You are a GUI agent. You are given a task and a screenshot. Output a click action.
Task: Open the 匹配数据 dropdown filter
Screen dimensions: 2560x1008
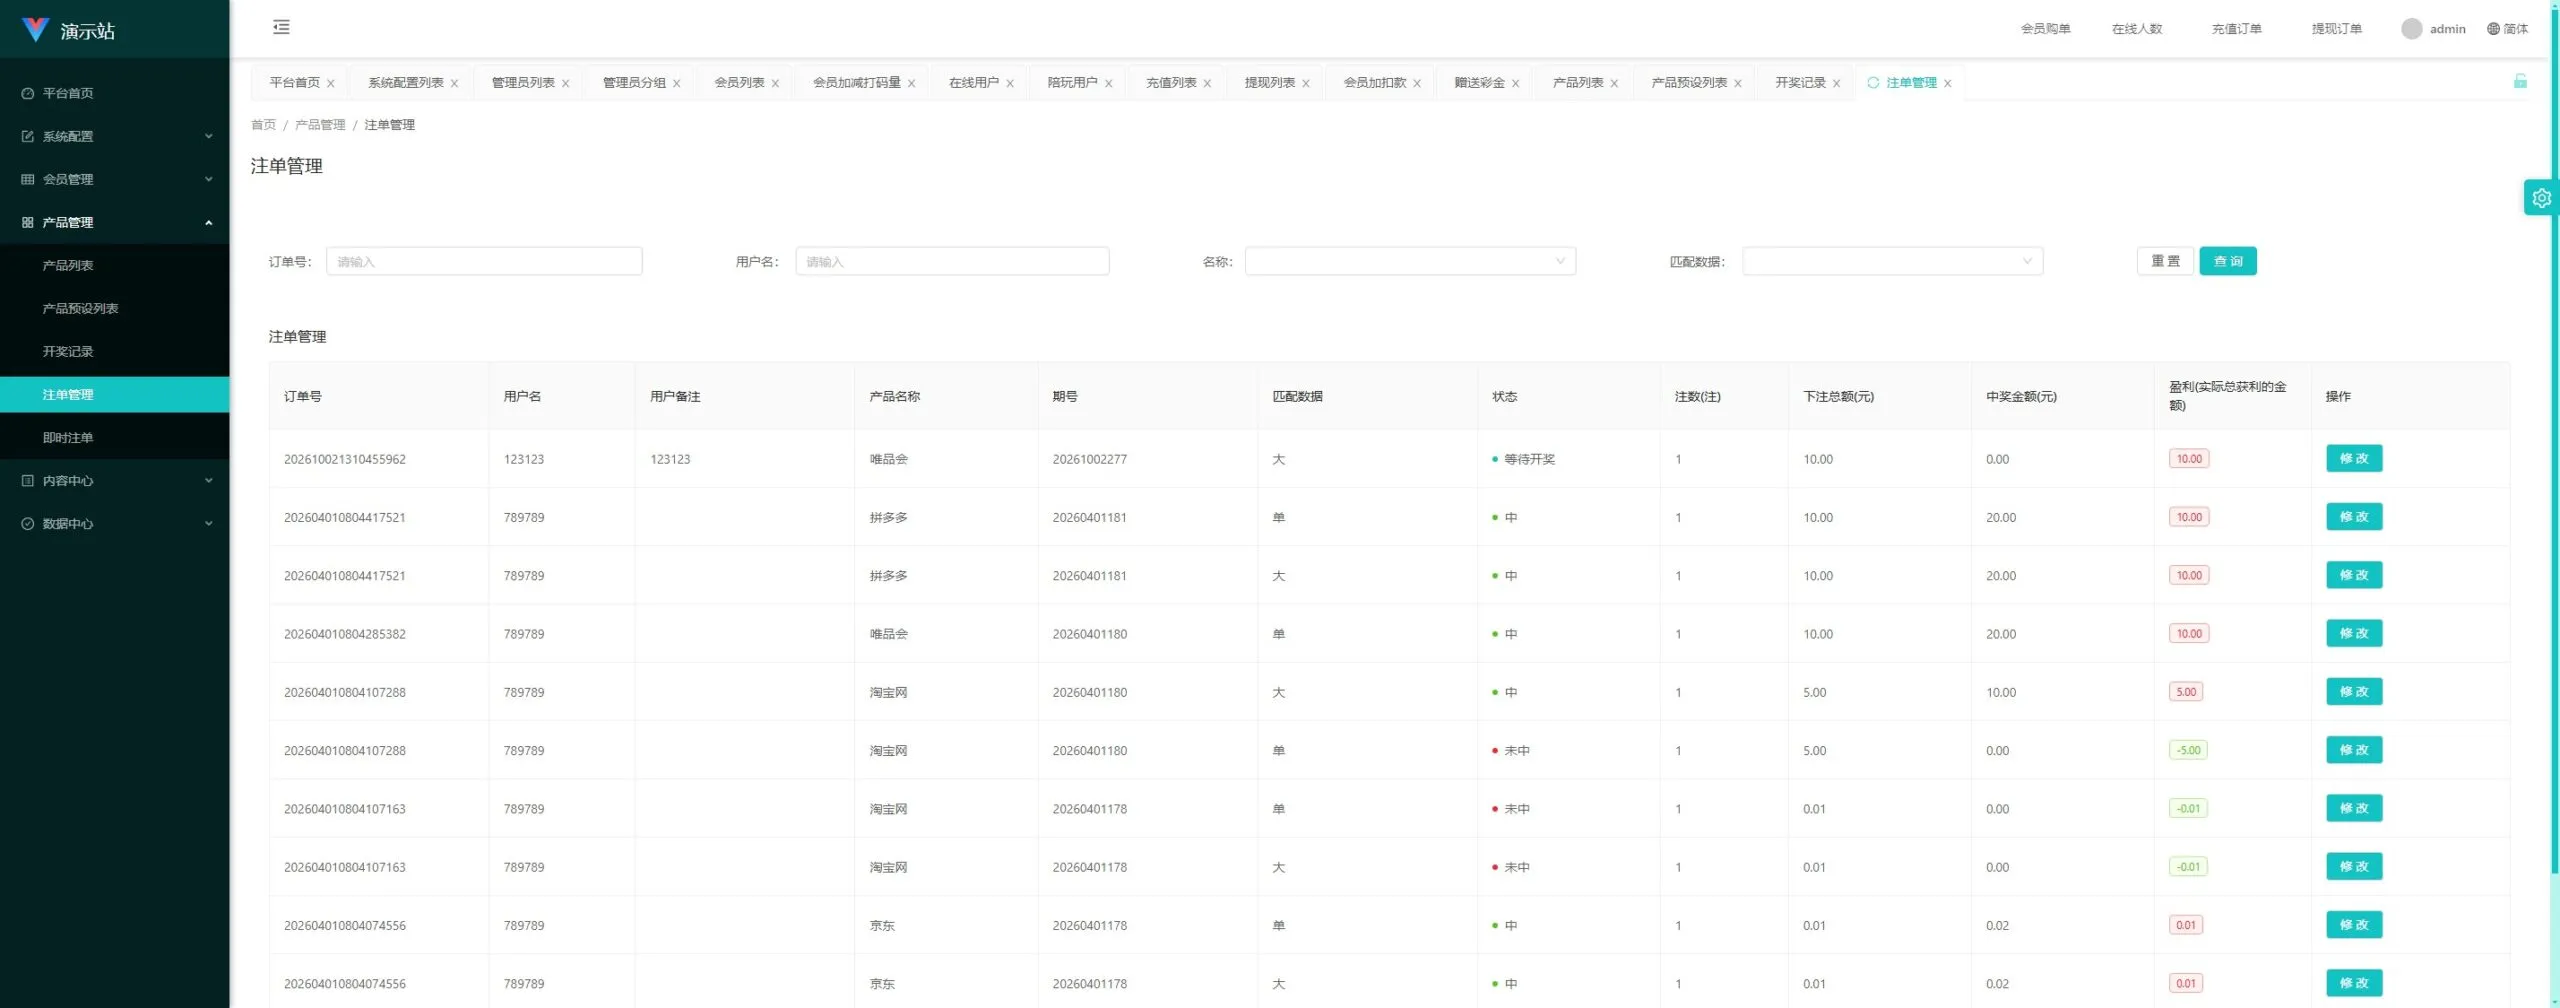[x=1892, y=261]
